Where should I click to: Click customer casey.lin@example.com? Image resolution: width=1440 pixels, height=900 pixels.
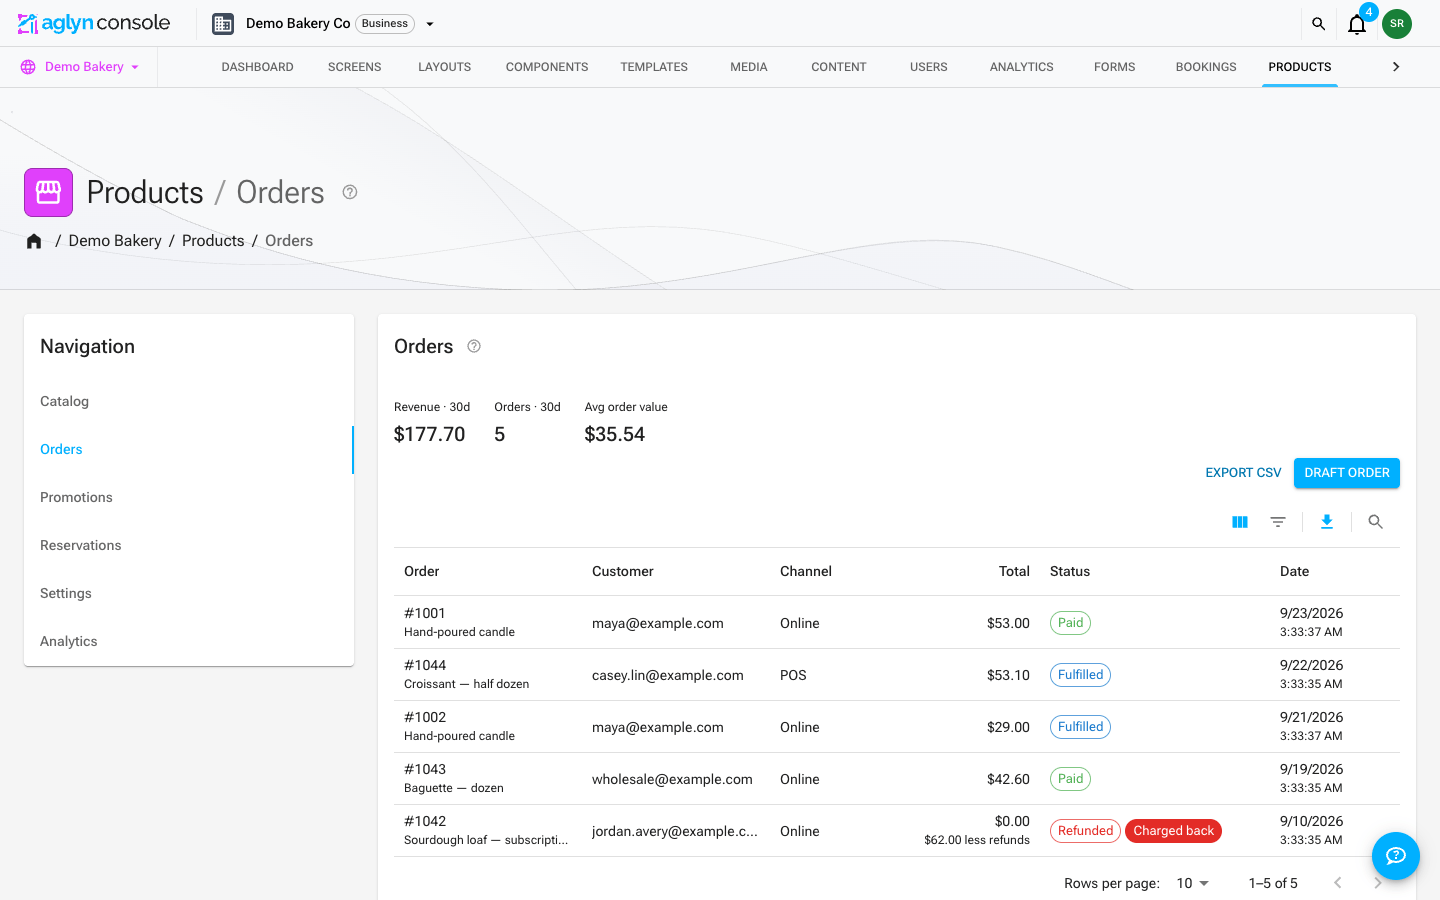point(668,675)
